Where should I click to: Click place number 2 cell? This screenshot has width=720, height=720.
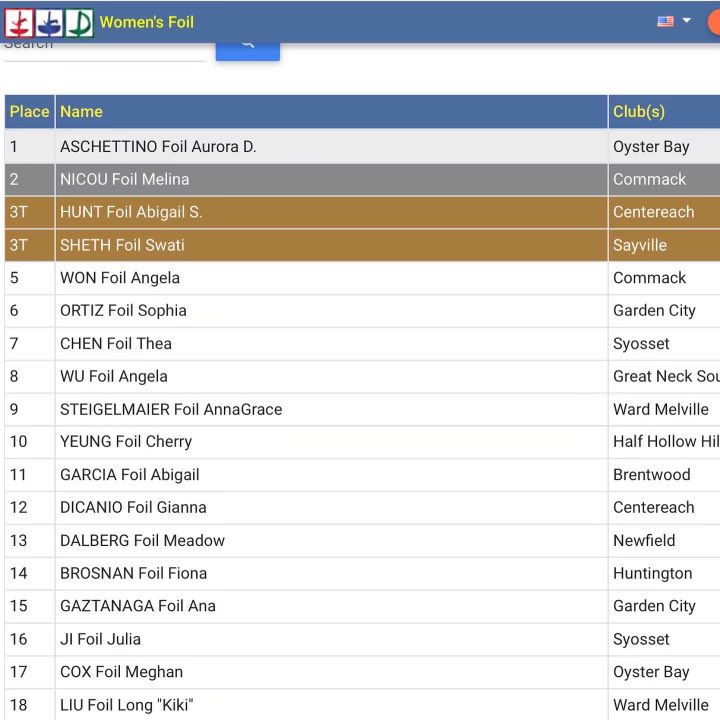(29, 179)
